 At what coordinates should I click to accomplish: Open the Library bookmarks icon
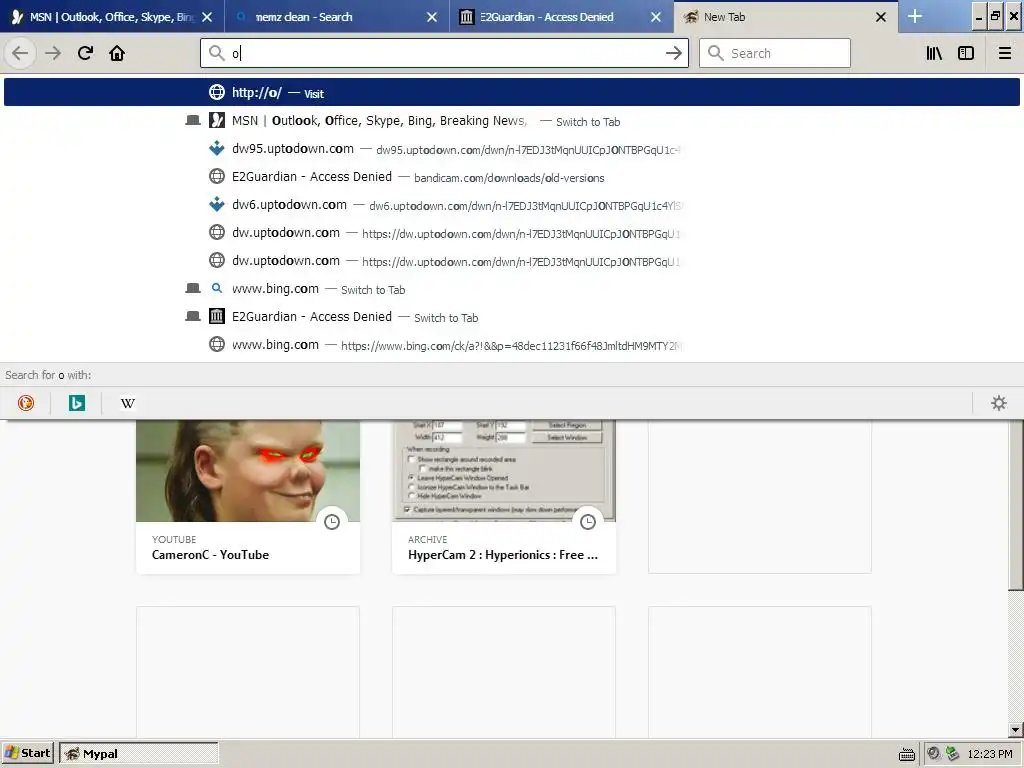[934, 53]
